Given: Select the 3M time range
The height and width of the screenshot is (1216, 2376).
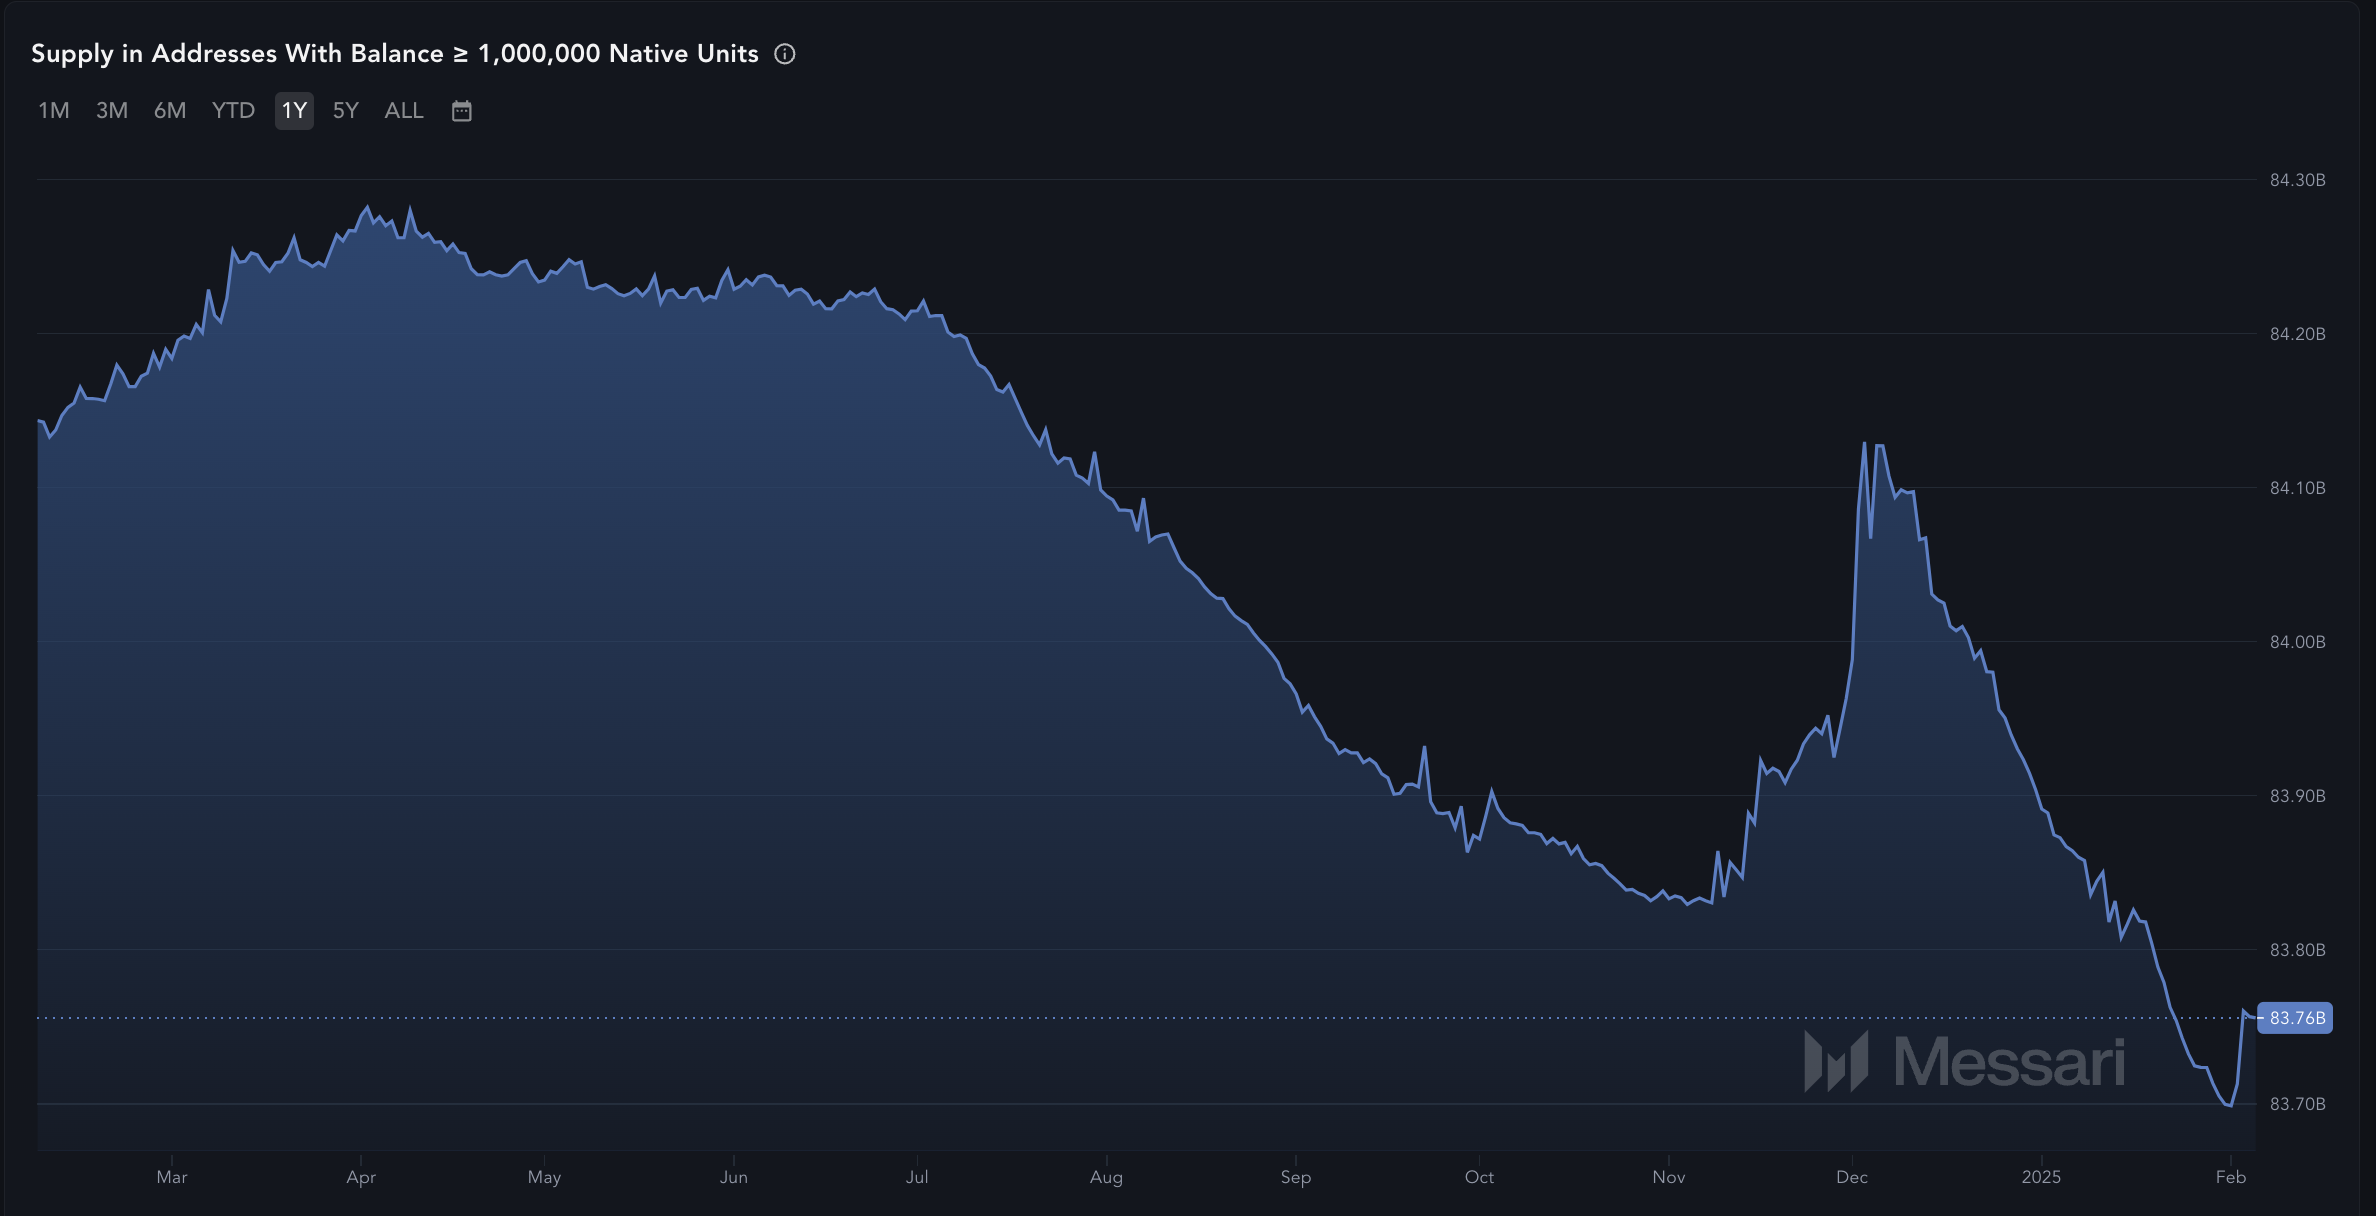Looking at the screenshot, I should (x=112, y=111).
